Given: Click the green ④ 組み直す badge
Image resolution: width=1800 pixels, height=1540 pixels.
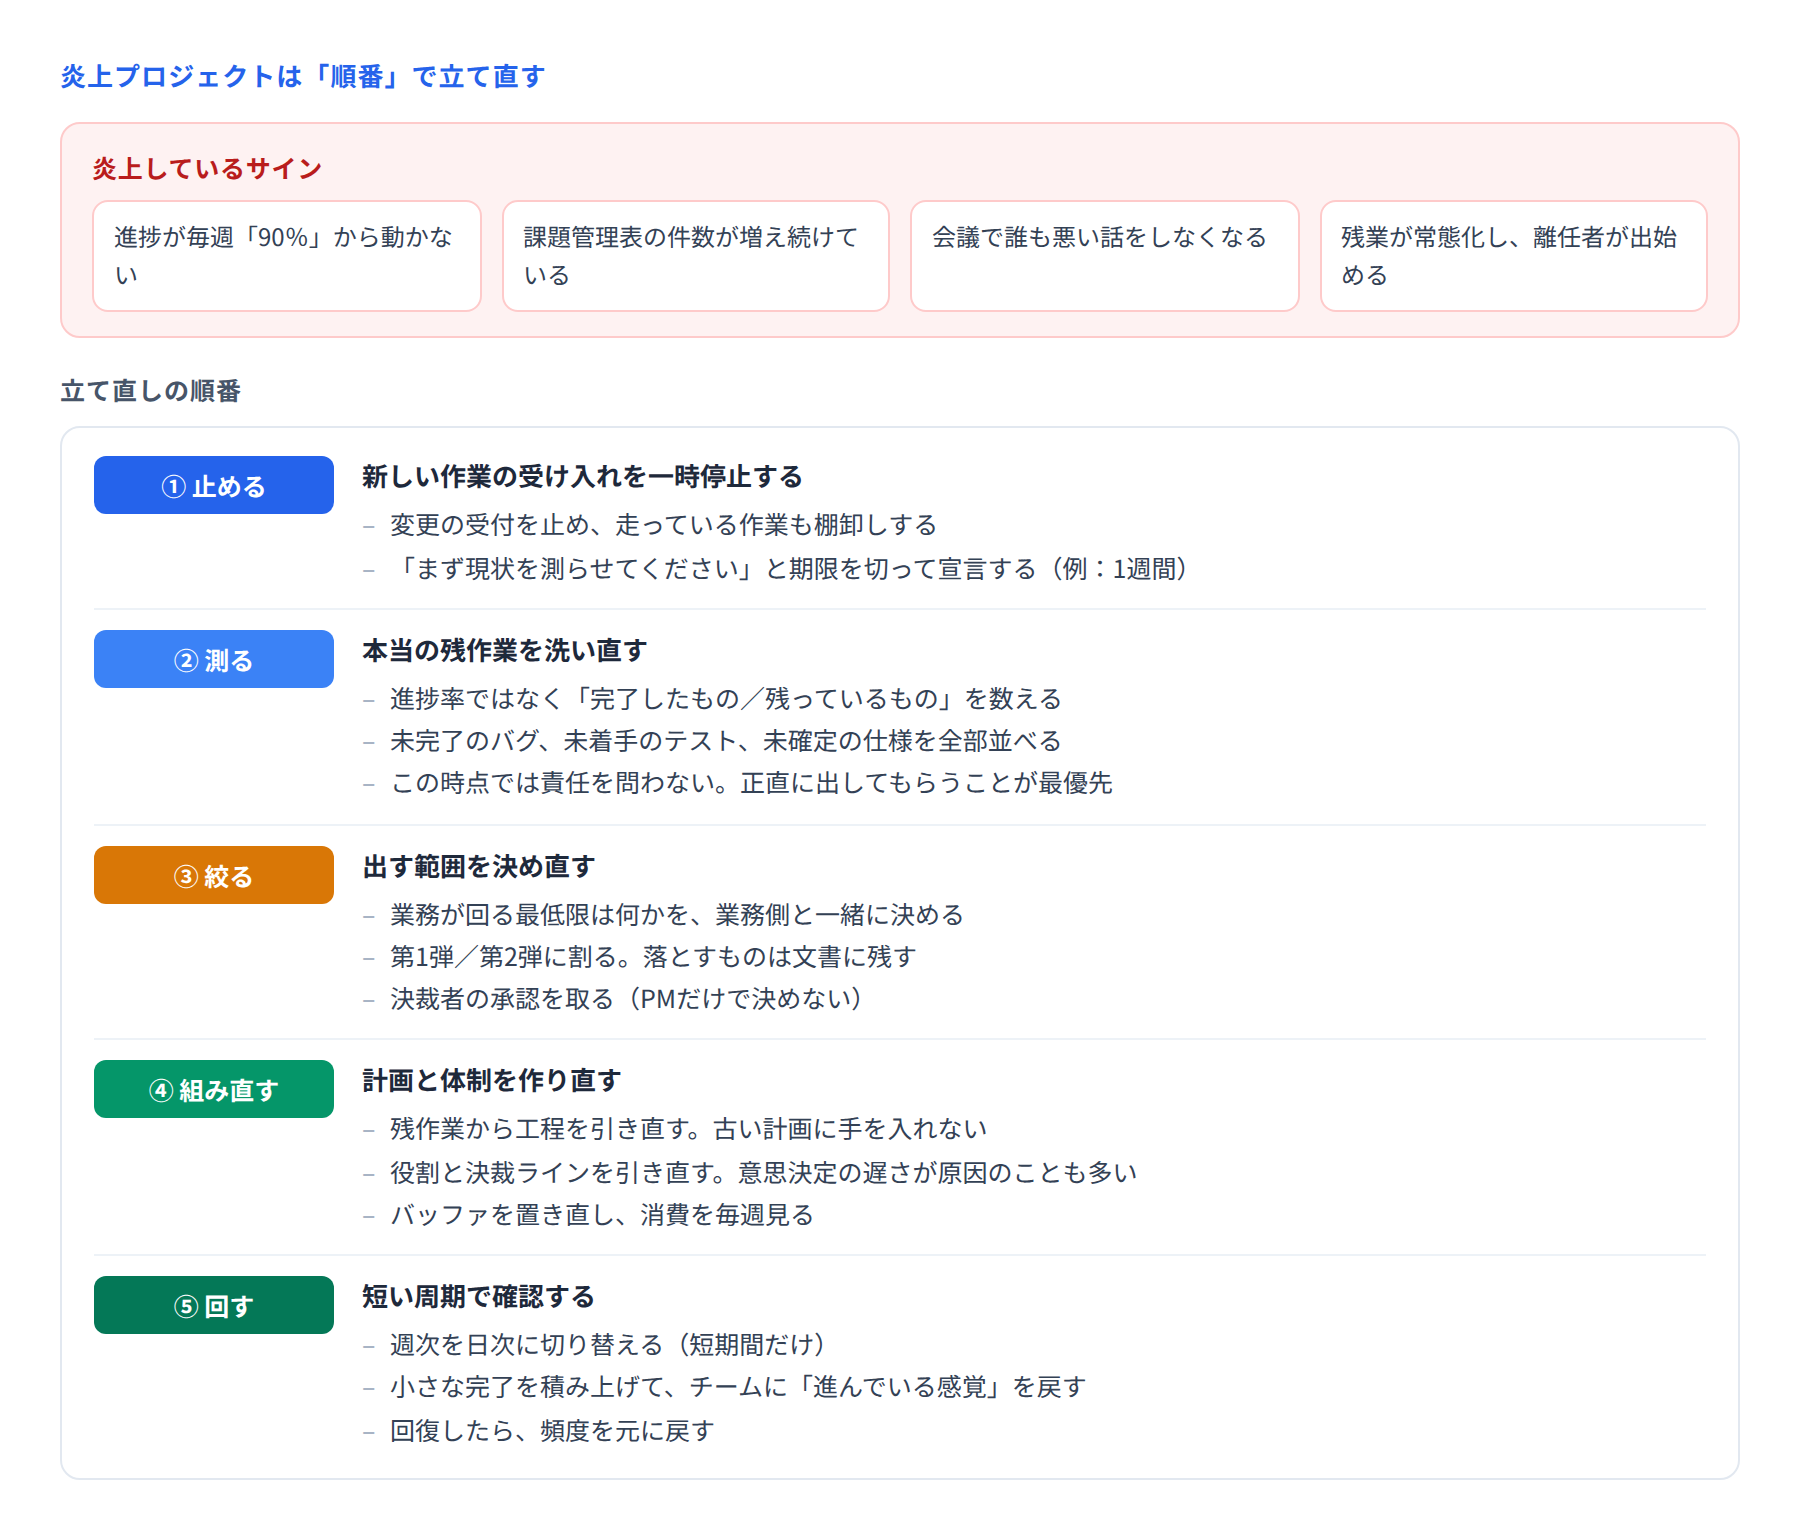Looking at the screenshot, I should 214,1089.
